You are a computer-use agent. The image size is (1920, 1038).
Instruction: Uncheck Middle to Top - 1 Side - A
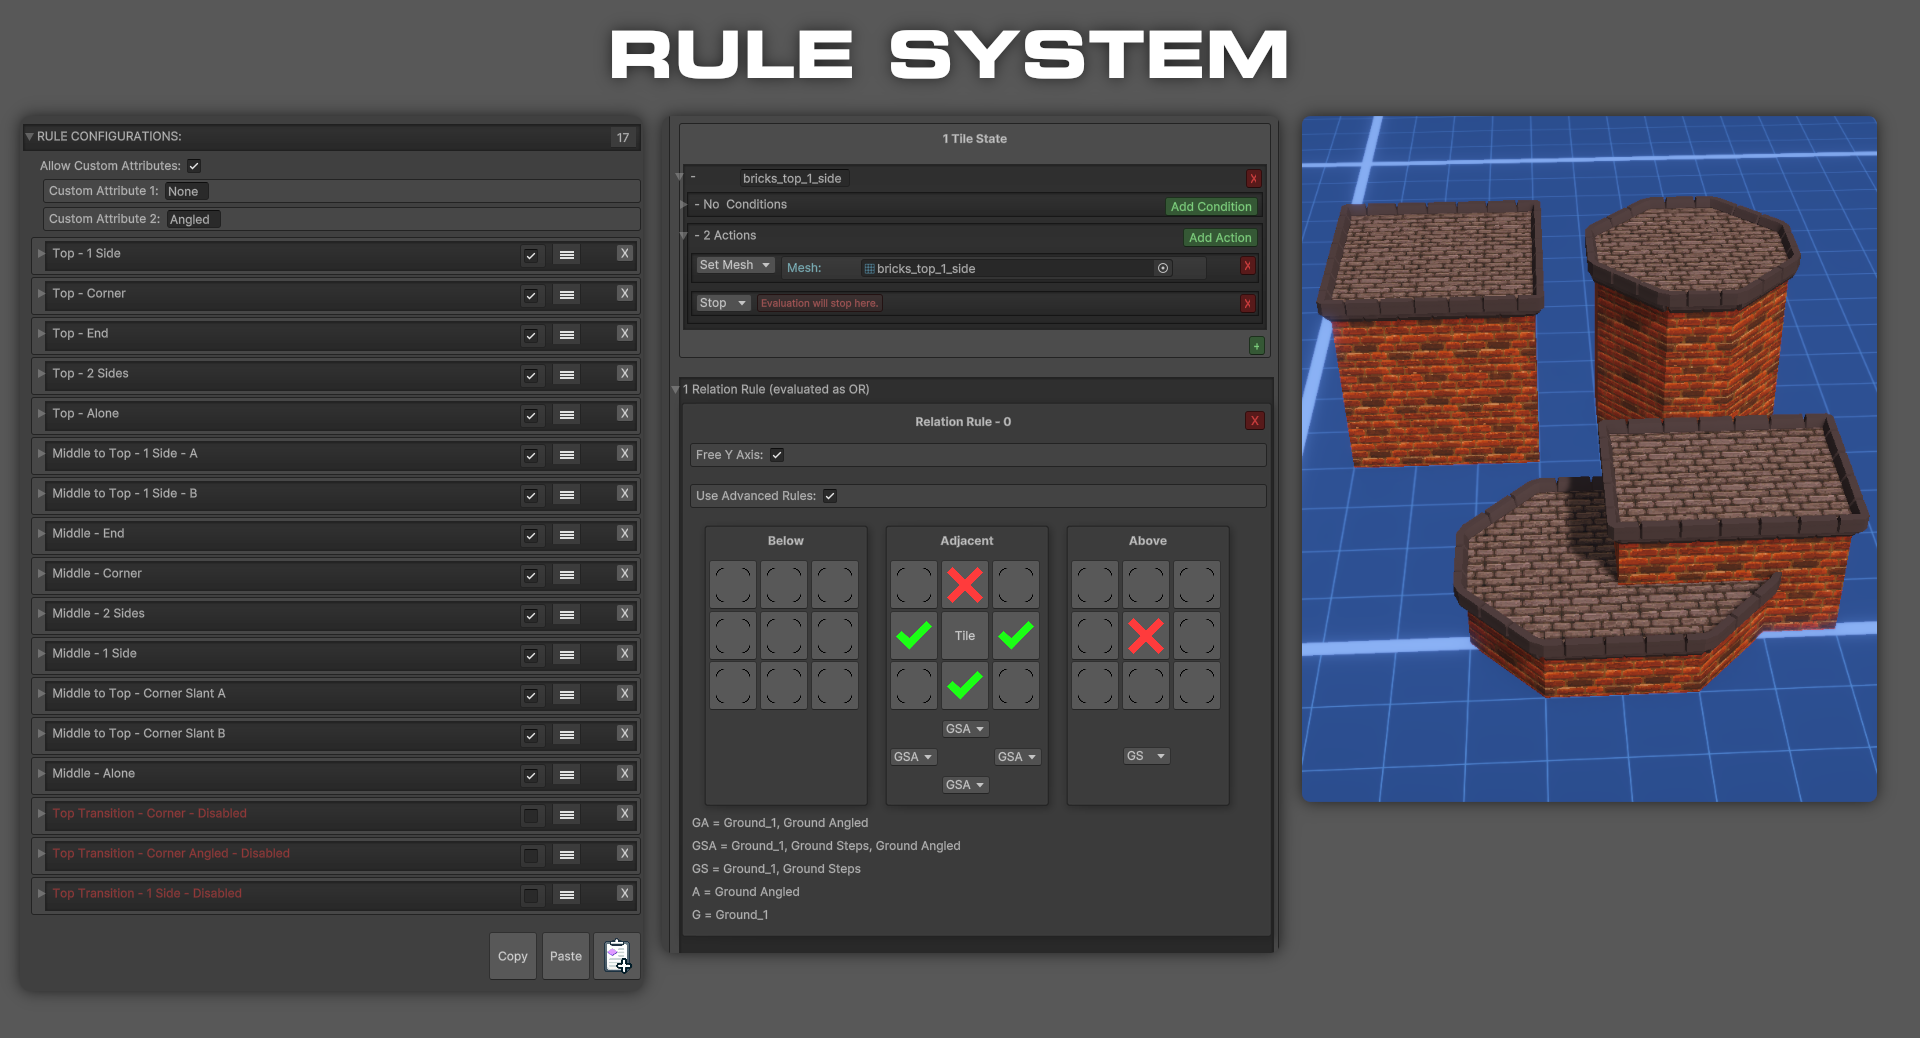point(531,455)
